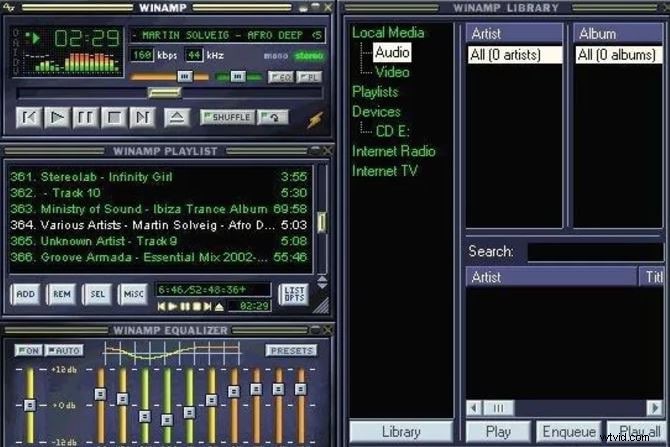Open the equalizer PRESETS menu
Viewport: 670px width, 447px height.
[x=291, y=350]
